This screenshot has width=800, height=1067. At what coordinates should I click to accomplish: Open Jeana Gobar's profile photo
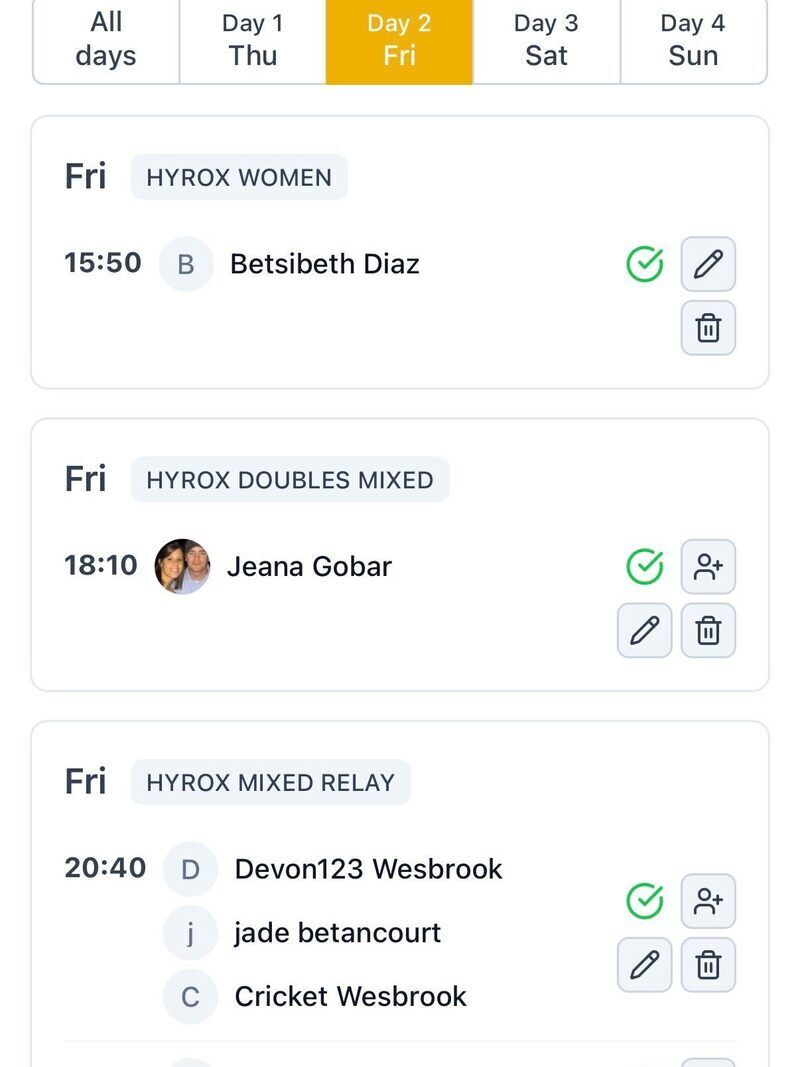[x=182, y=567]
